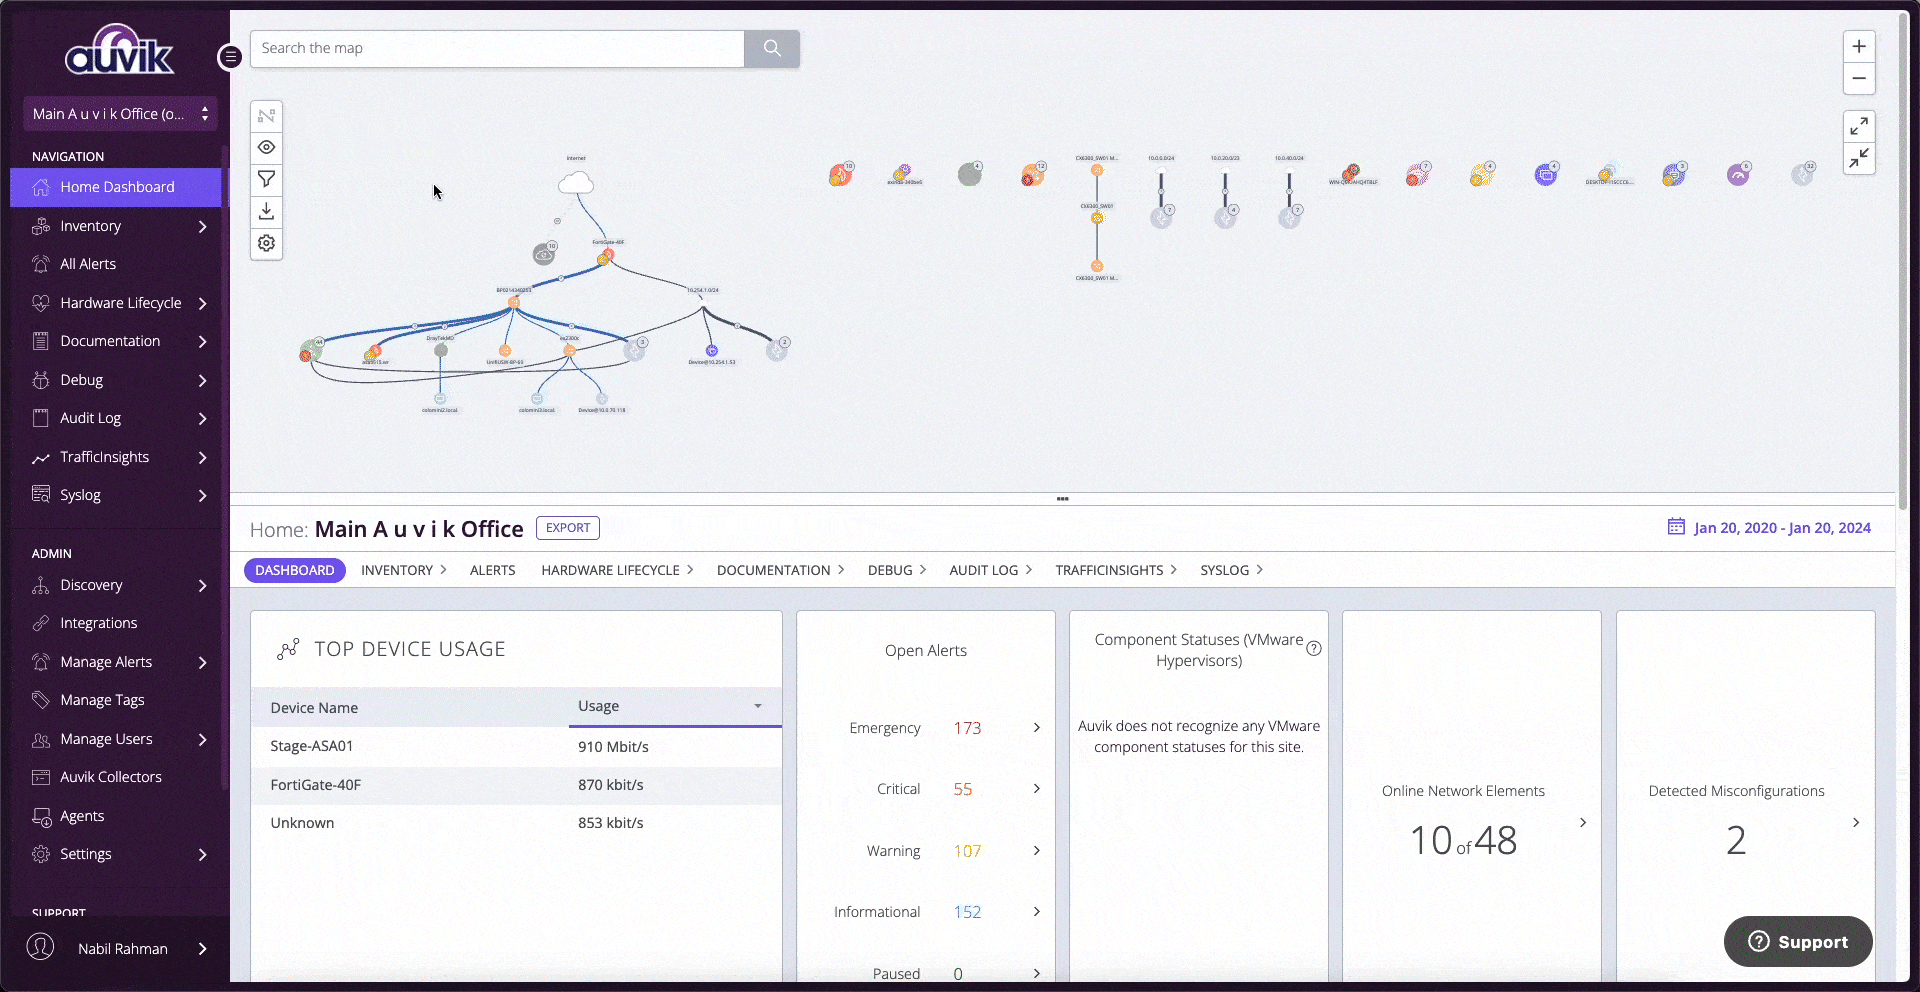Switch to the ALERTS tab
1920x992 pixels.
[x=493, y=570]
